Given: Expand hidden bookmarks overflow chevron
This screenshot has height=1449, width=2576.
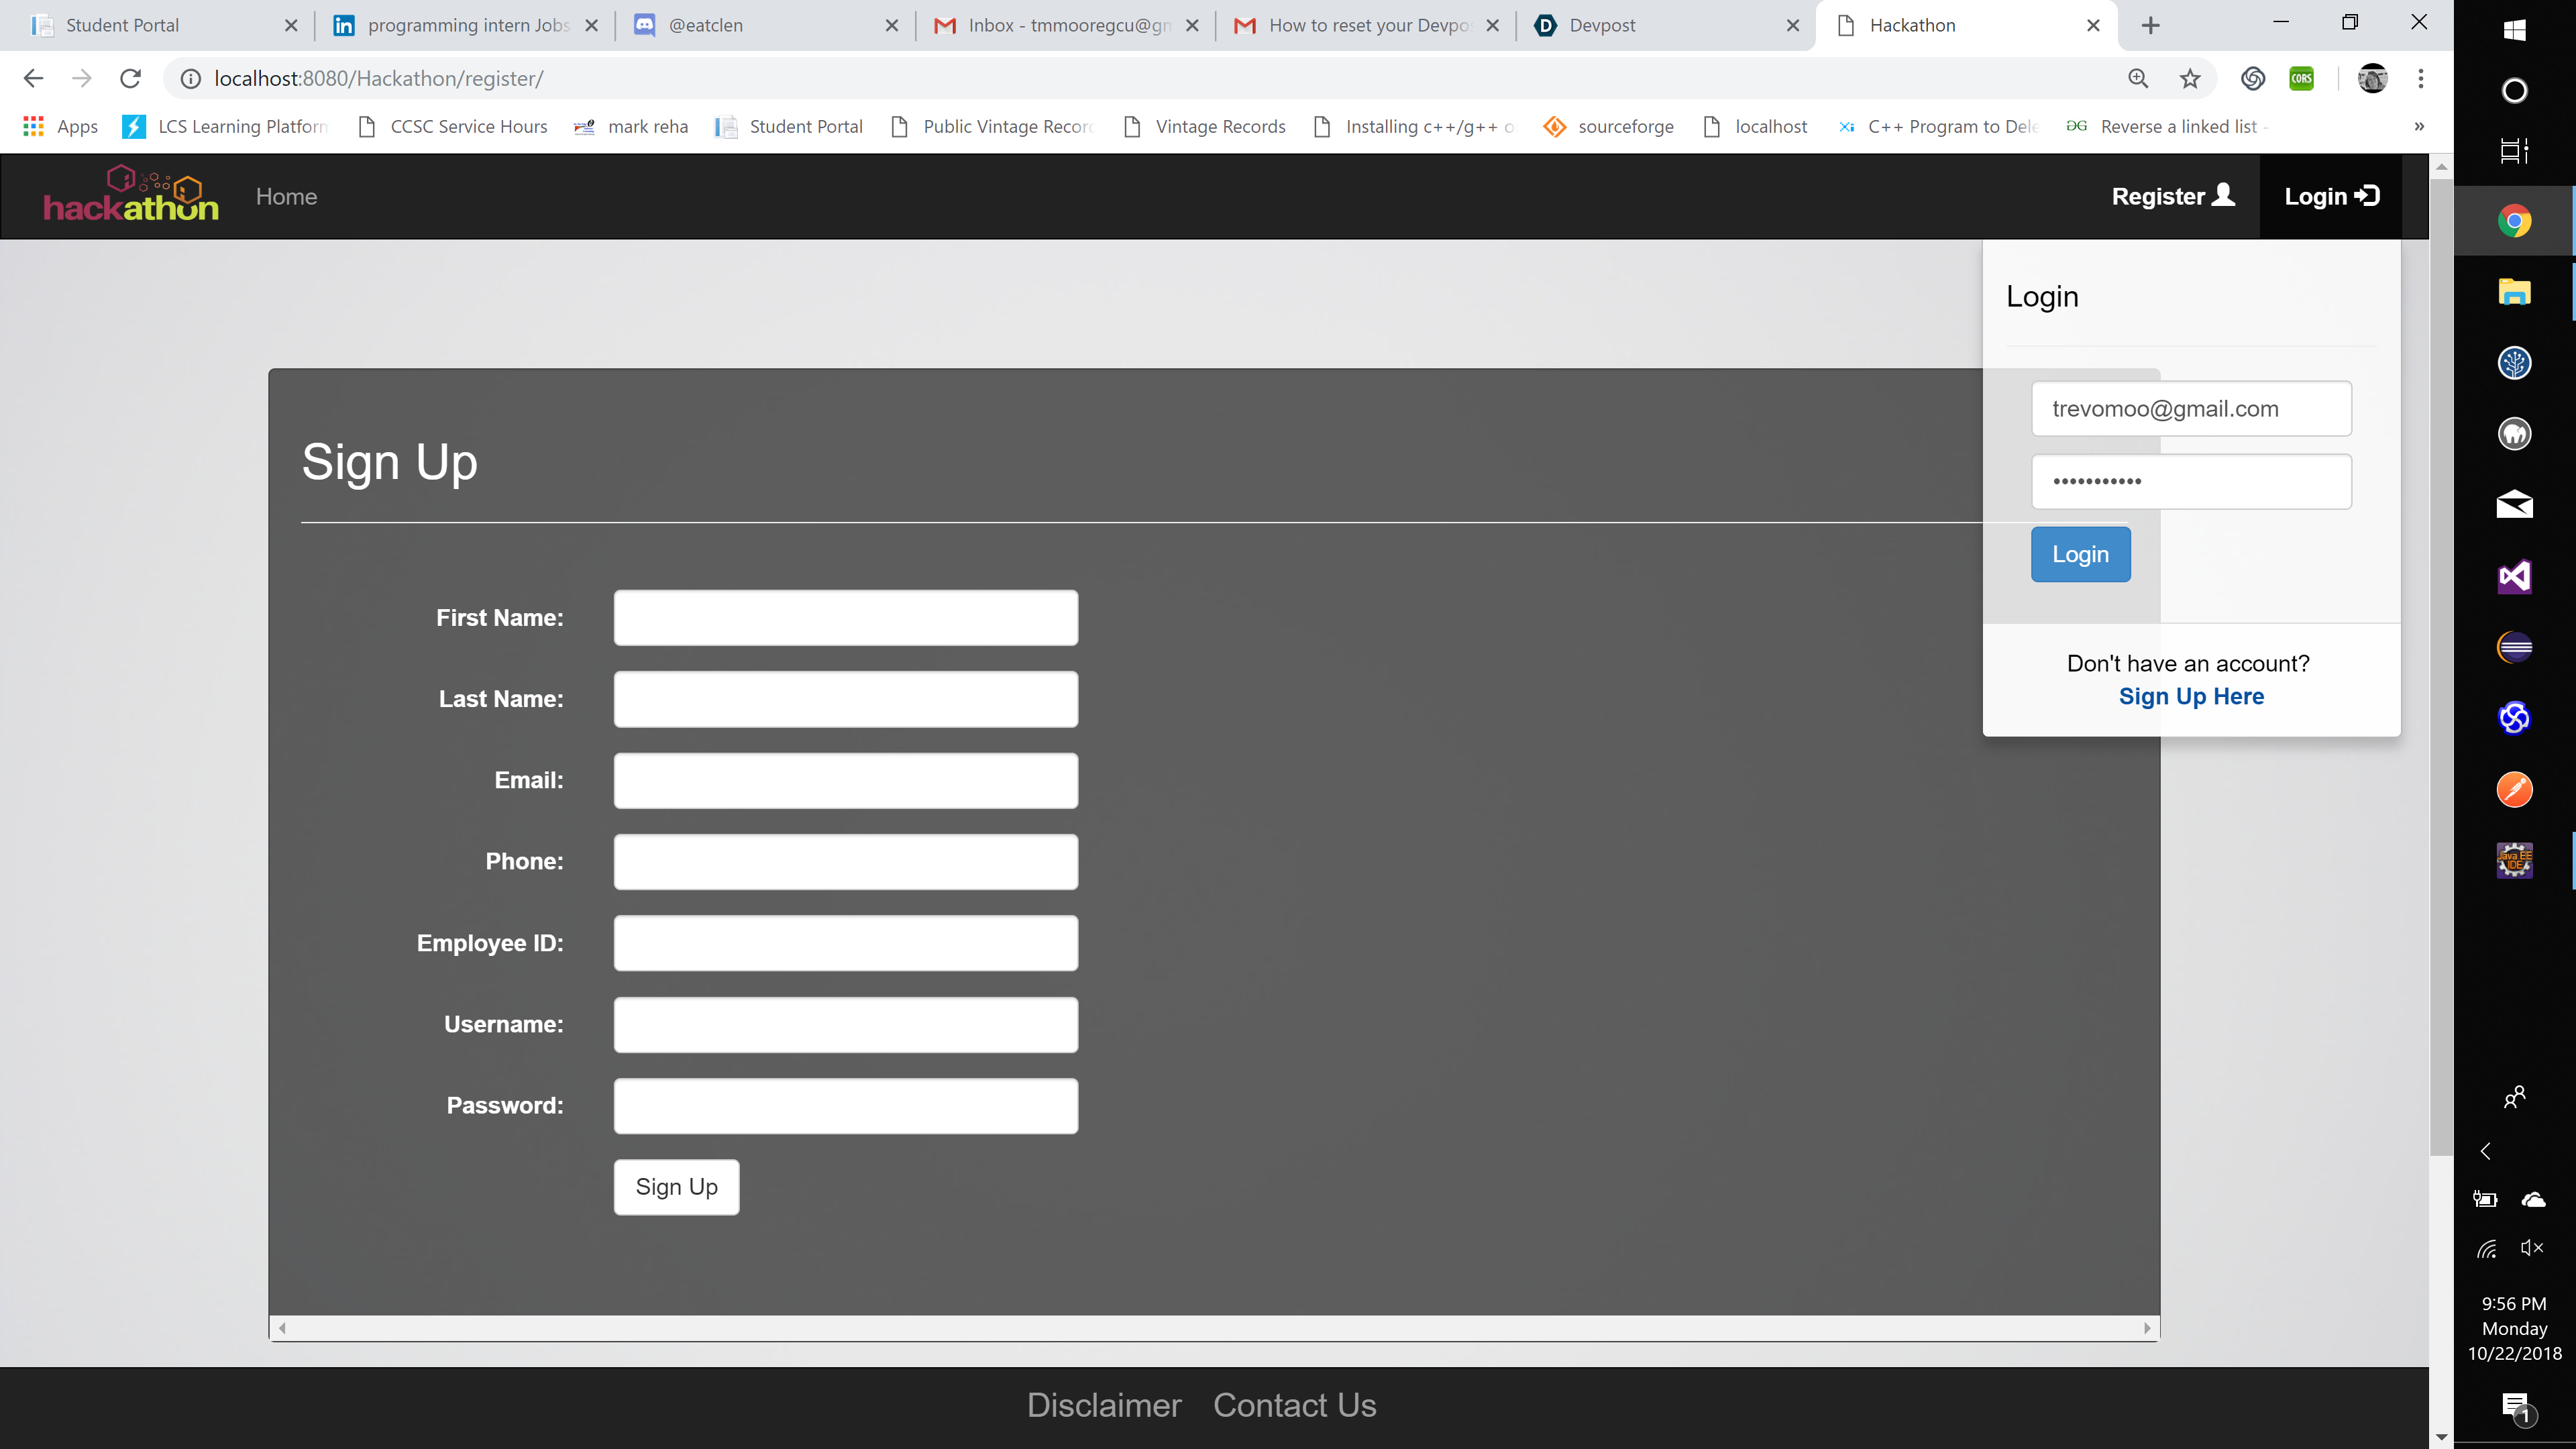Looking at the screenshot, I should 2419,127.
